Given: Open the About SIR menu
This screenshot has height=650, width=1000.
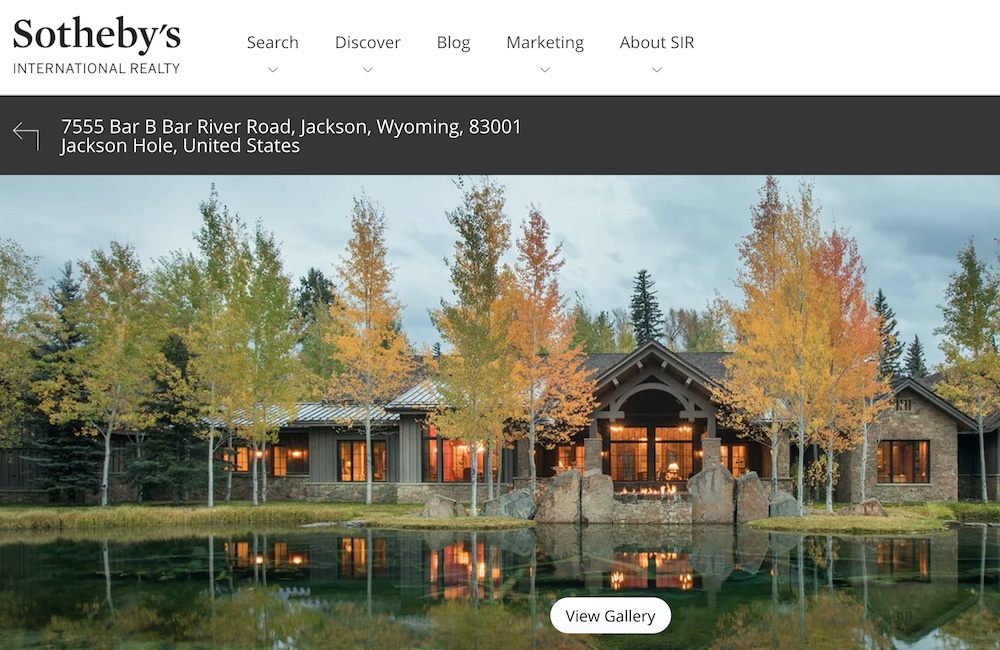Looking at the screenshot, I should click(657, 42).
